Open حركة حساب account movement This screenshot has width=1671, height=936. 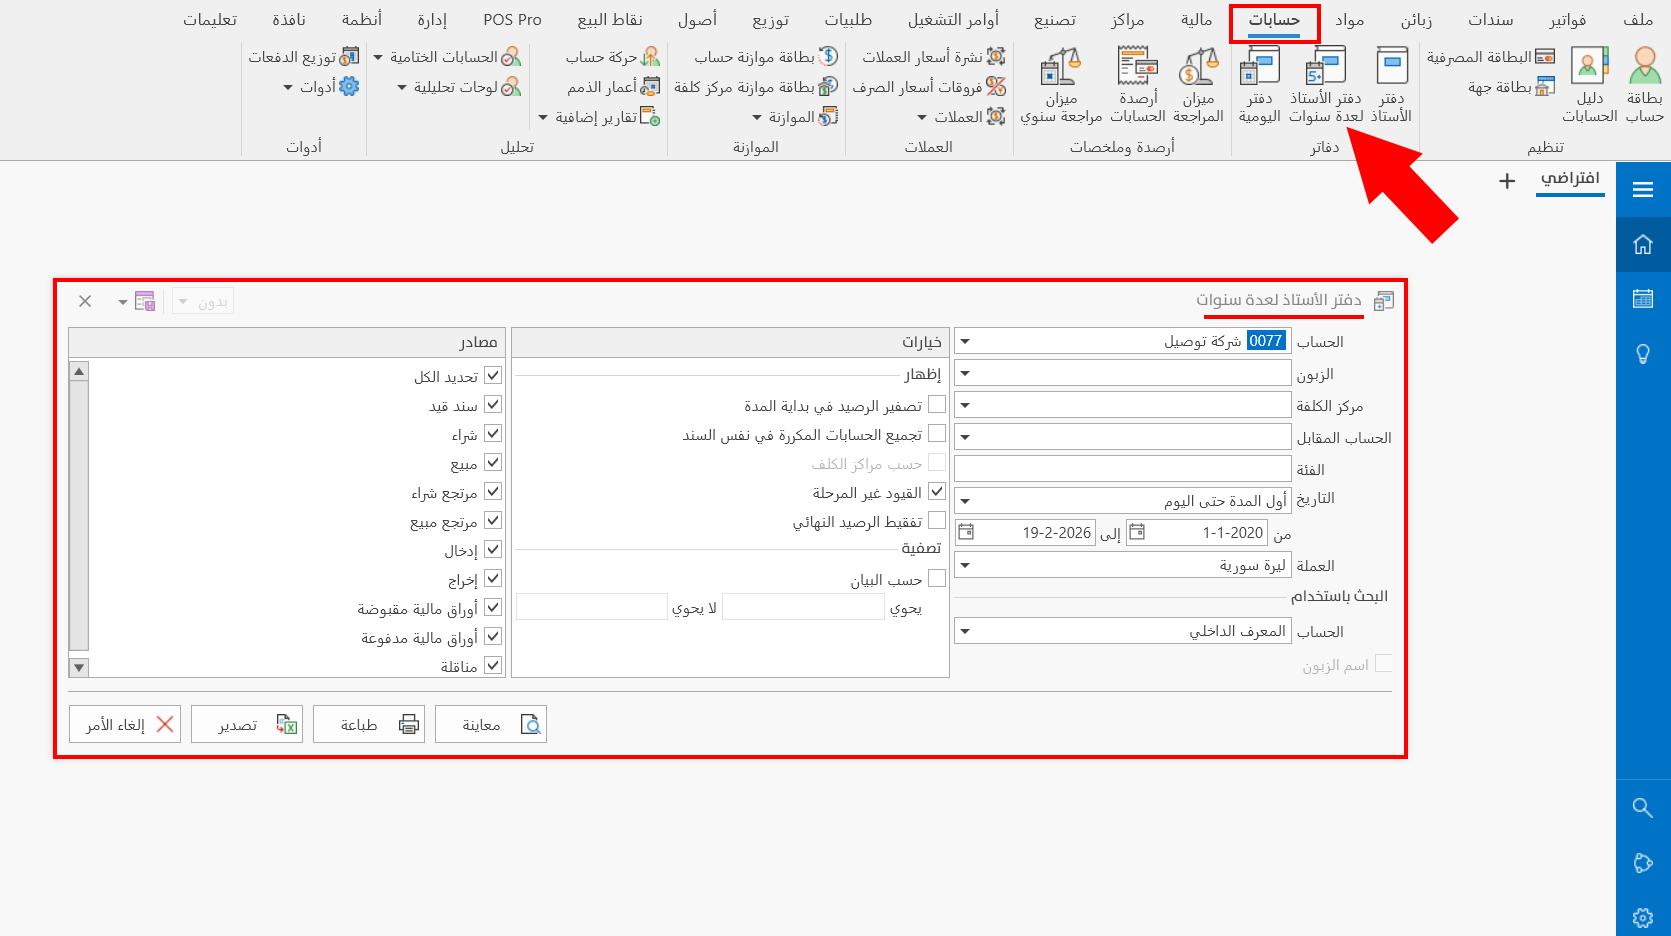(613, 57)
